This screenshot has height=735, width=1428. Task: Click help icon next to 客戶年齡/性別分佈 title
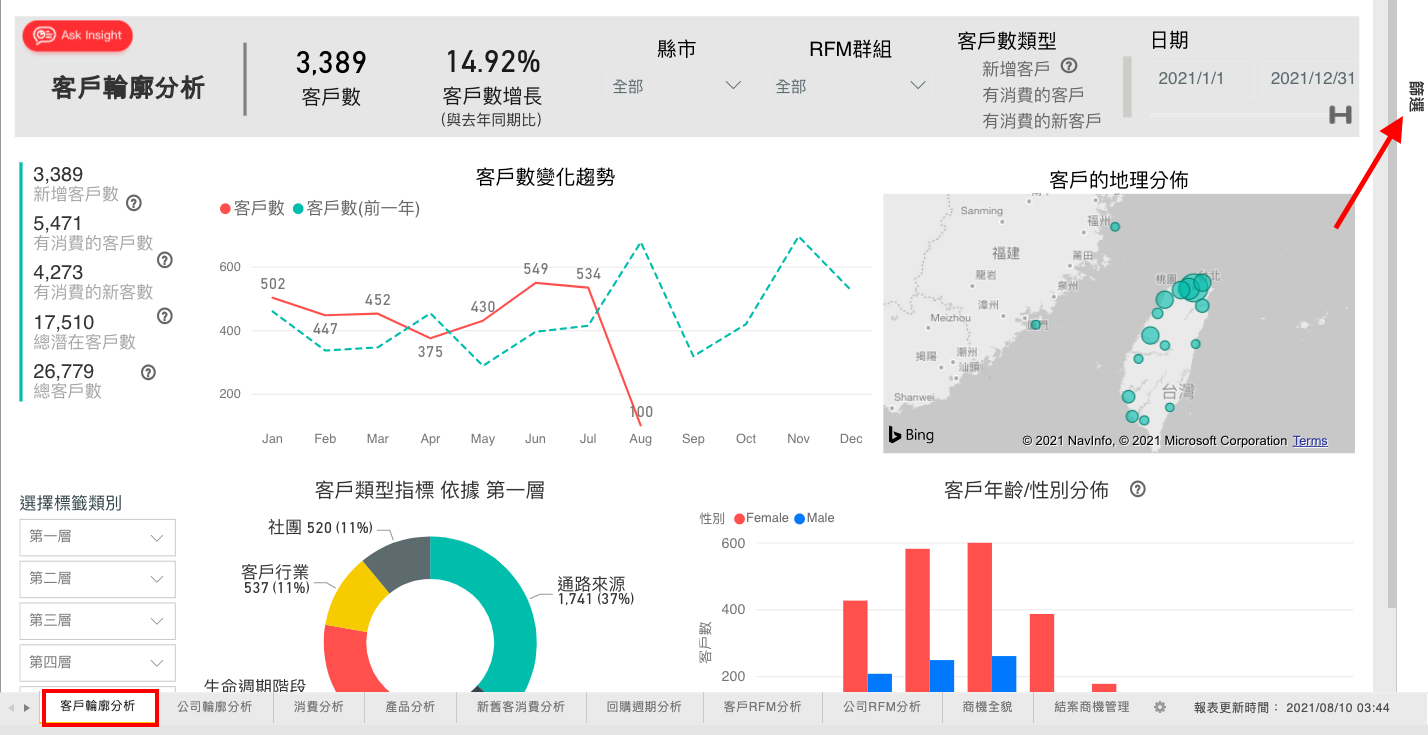1137,490
